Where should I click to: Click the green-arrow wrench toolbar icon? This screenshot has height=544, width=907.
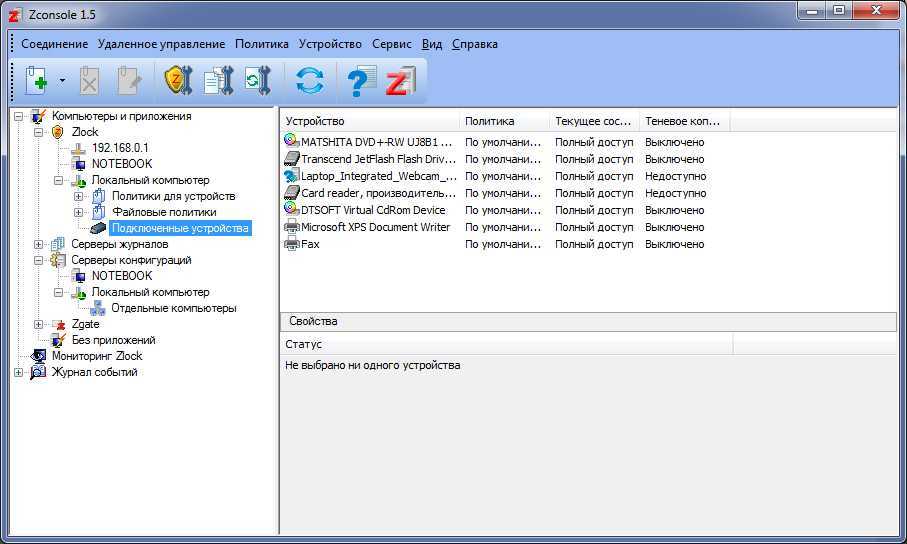[258, 81]
